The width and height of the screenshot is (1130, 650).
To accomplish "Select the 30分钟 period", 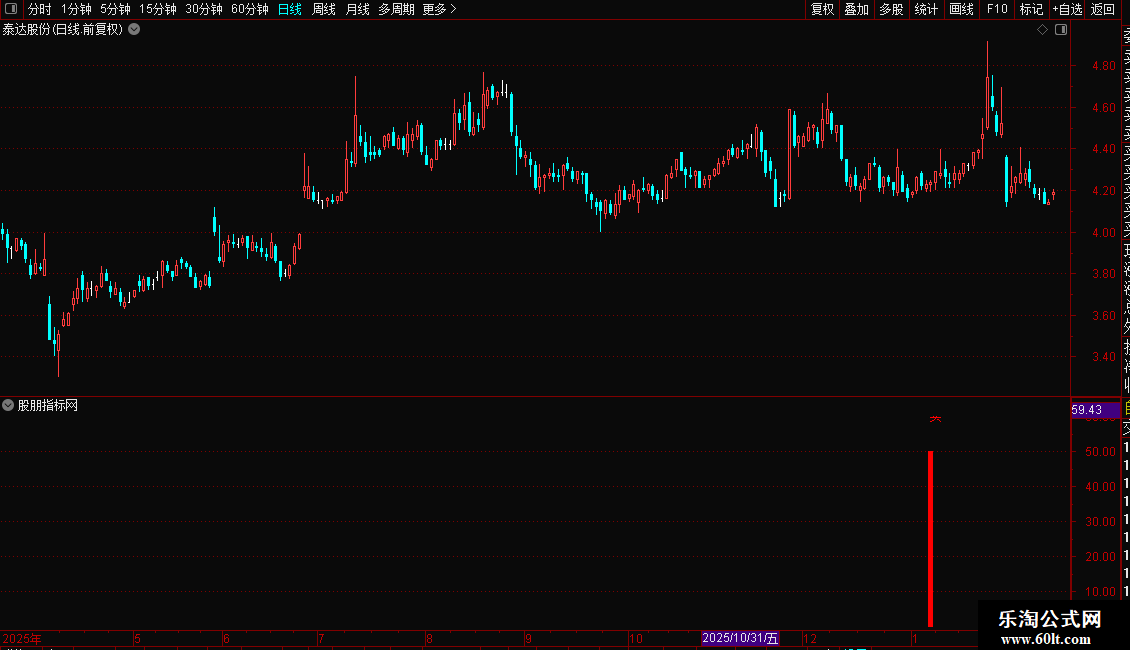I will [x=204, y=9].
